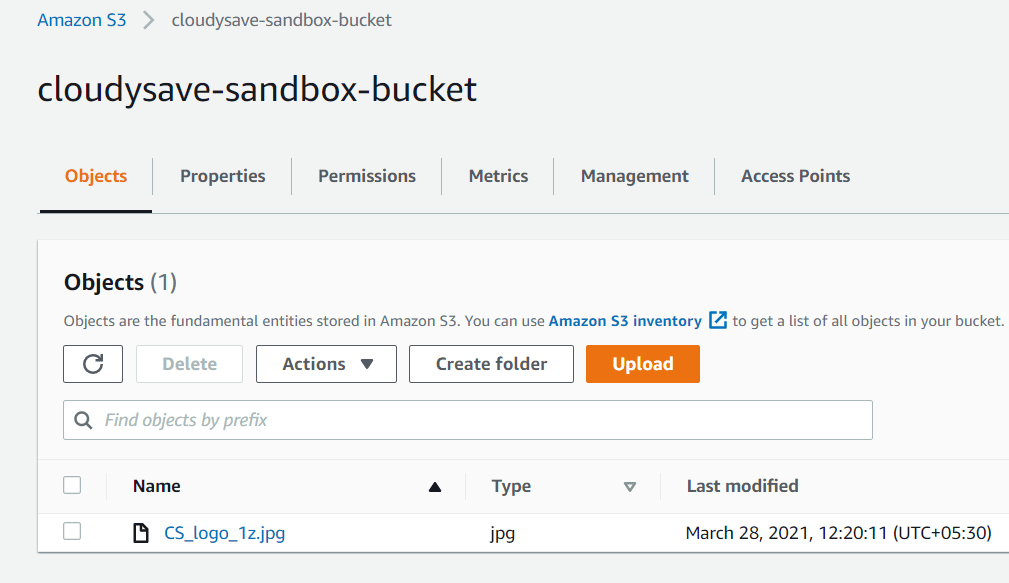Sort by the Type column arrow
This screenshot has width=1009, height=583.
point(630,487)
